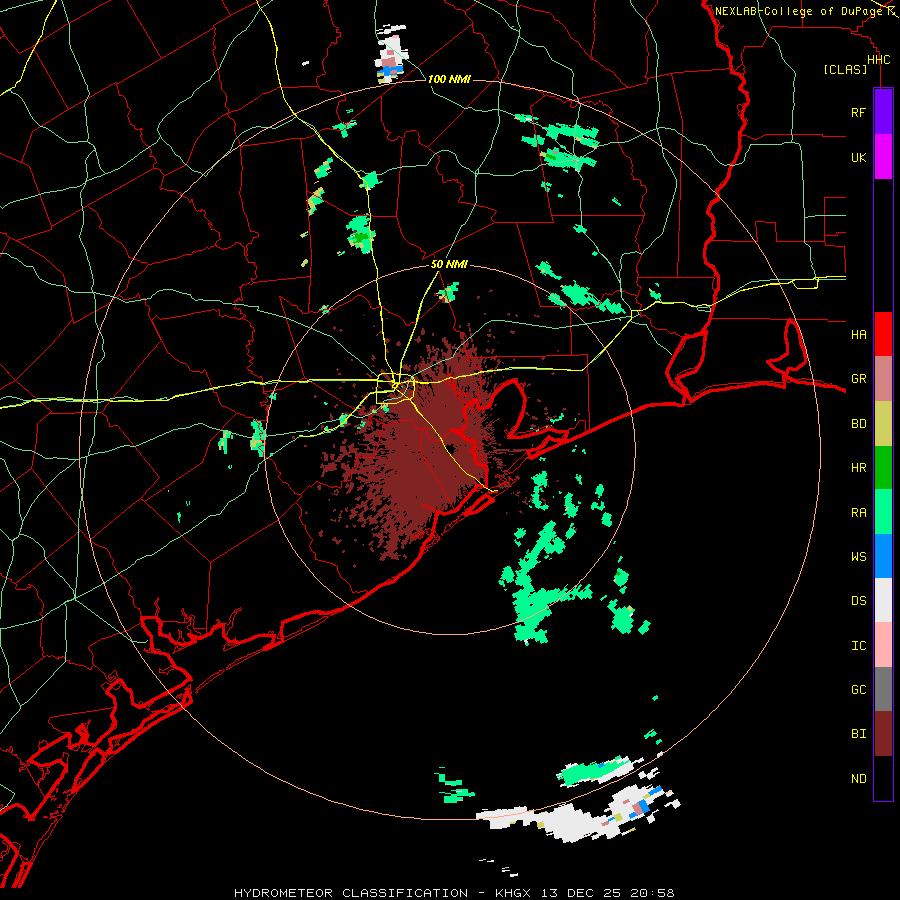Select the BD yellow legend block

883,423
